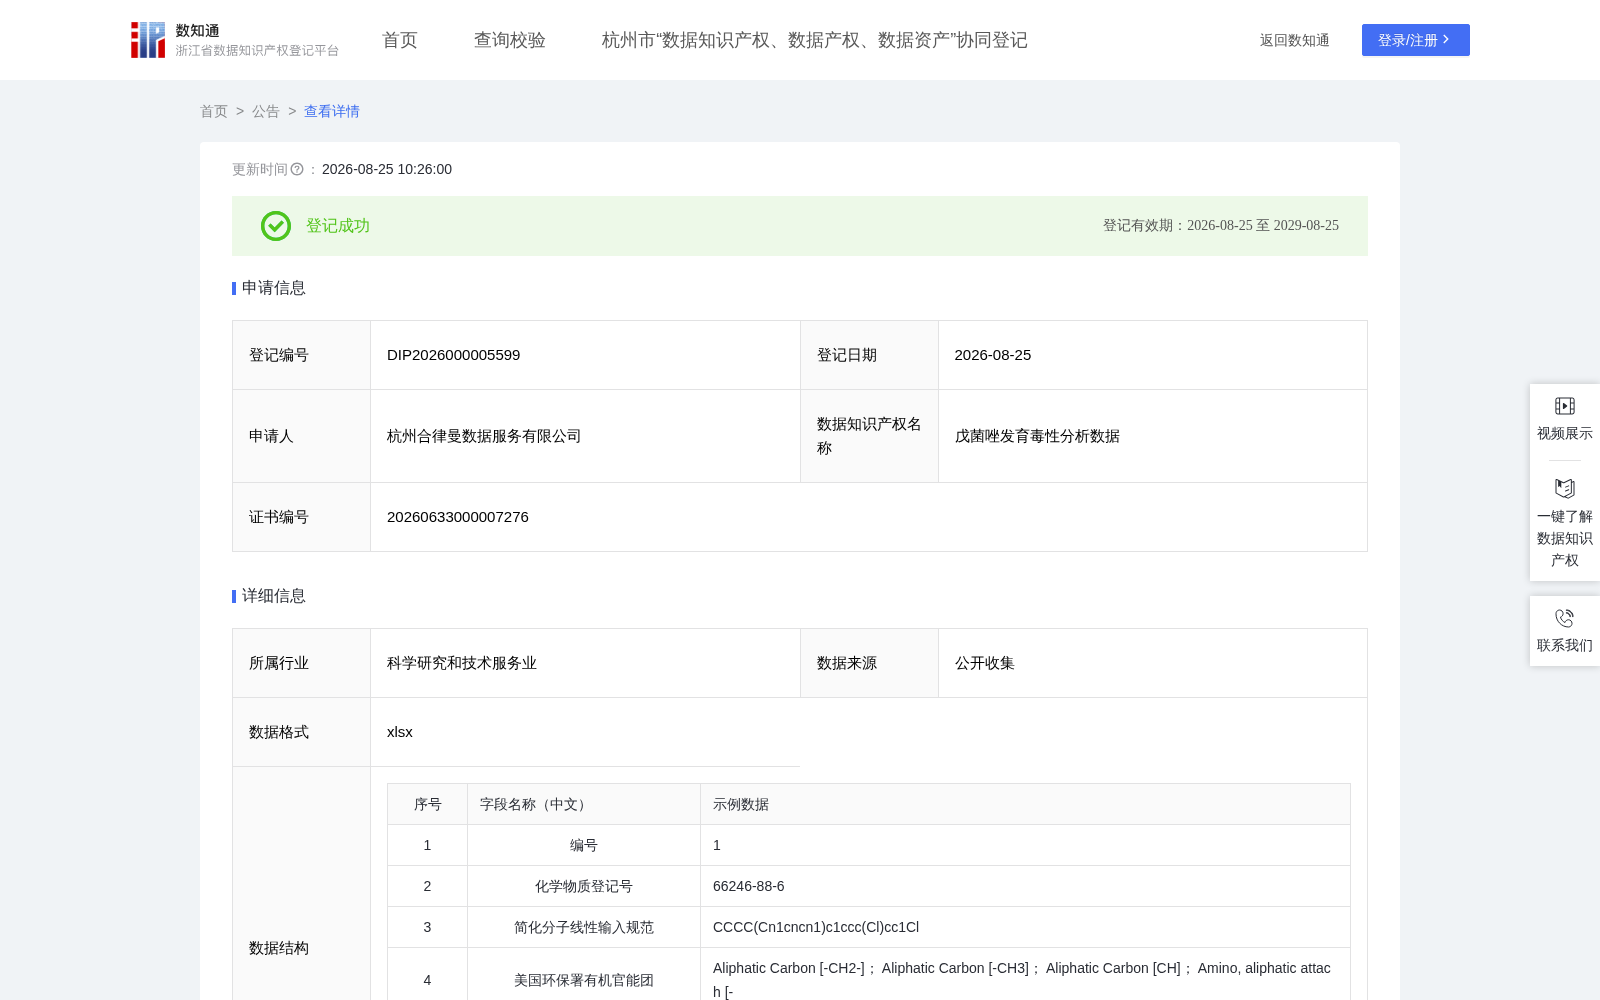Click the 返回数知通 link
Image resolution: width=1600 pixels, height=1000 pixels.
pos(1295,40)
